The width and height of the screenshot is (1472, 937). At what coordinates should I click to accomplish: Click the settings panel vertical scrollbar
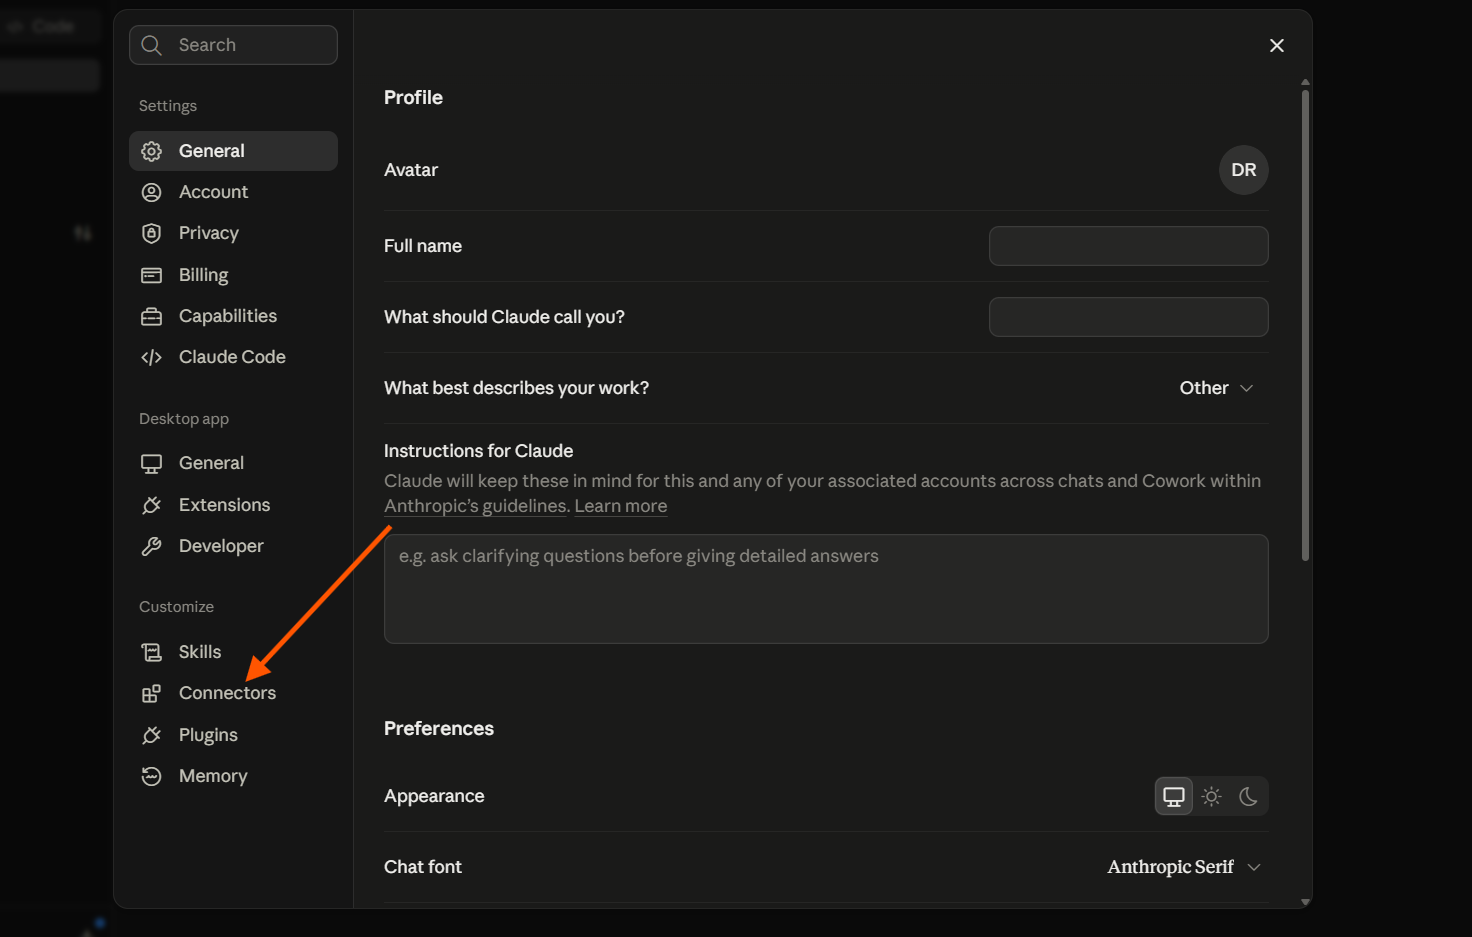click(1305, 325)
